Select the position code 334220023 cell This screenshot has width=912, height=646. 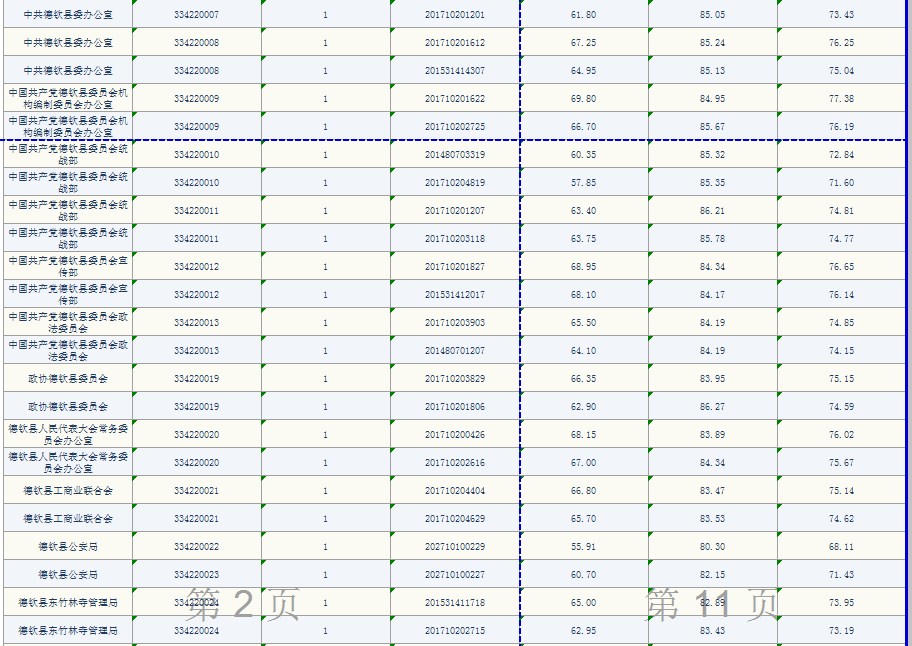(x=196, y=575)
